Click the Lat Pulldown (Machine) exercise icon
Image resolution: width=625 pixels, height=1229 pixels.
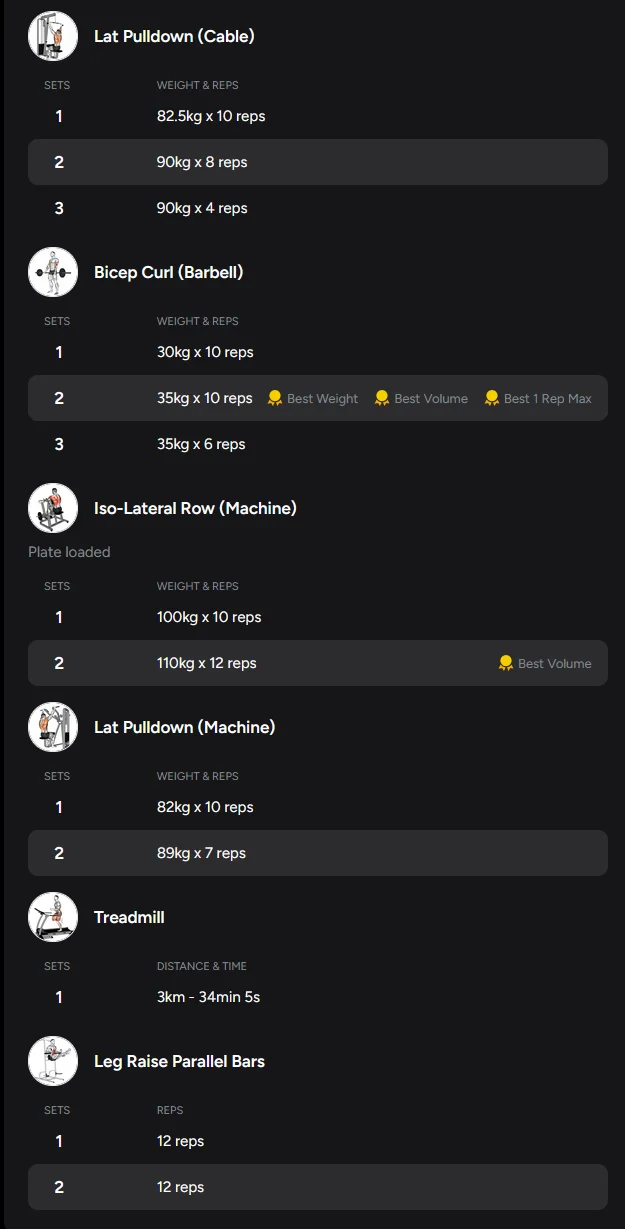click(53, 727)
